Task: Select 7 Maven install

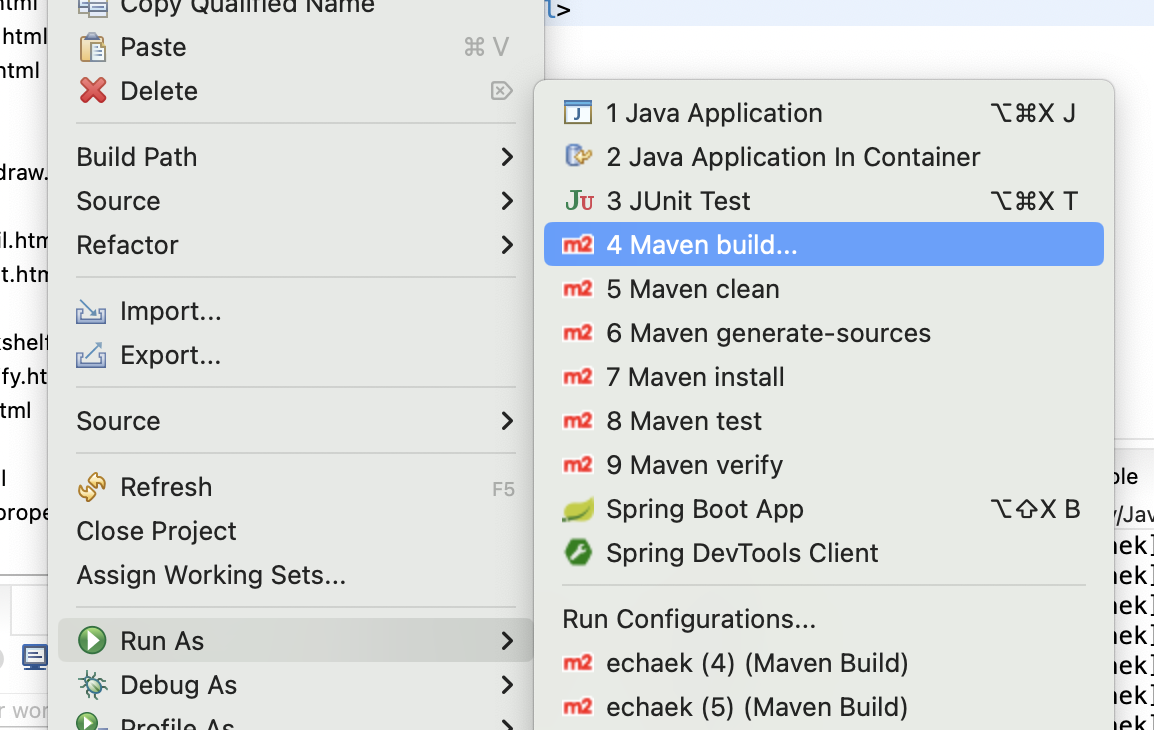Action: [824, 377]
